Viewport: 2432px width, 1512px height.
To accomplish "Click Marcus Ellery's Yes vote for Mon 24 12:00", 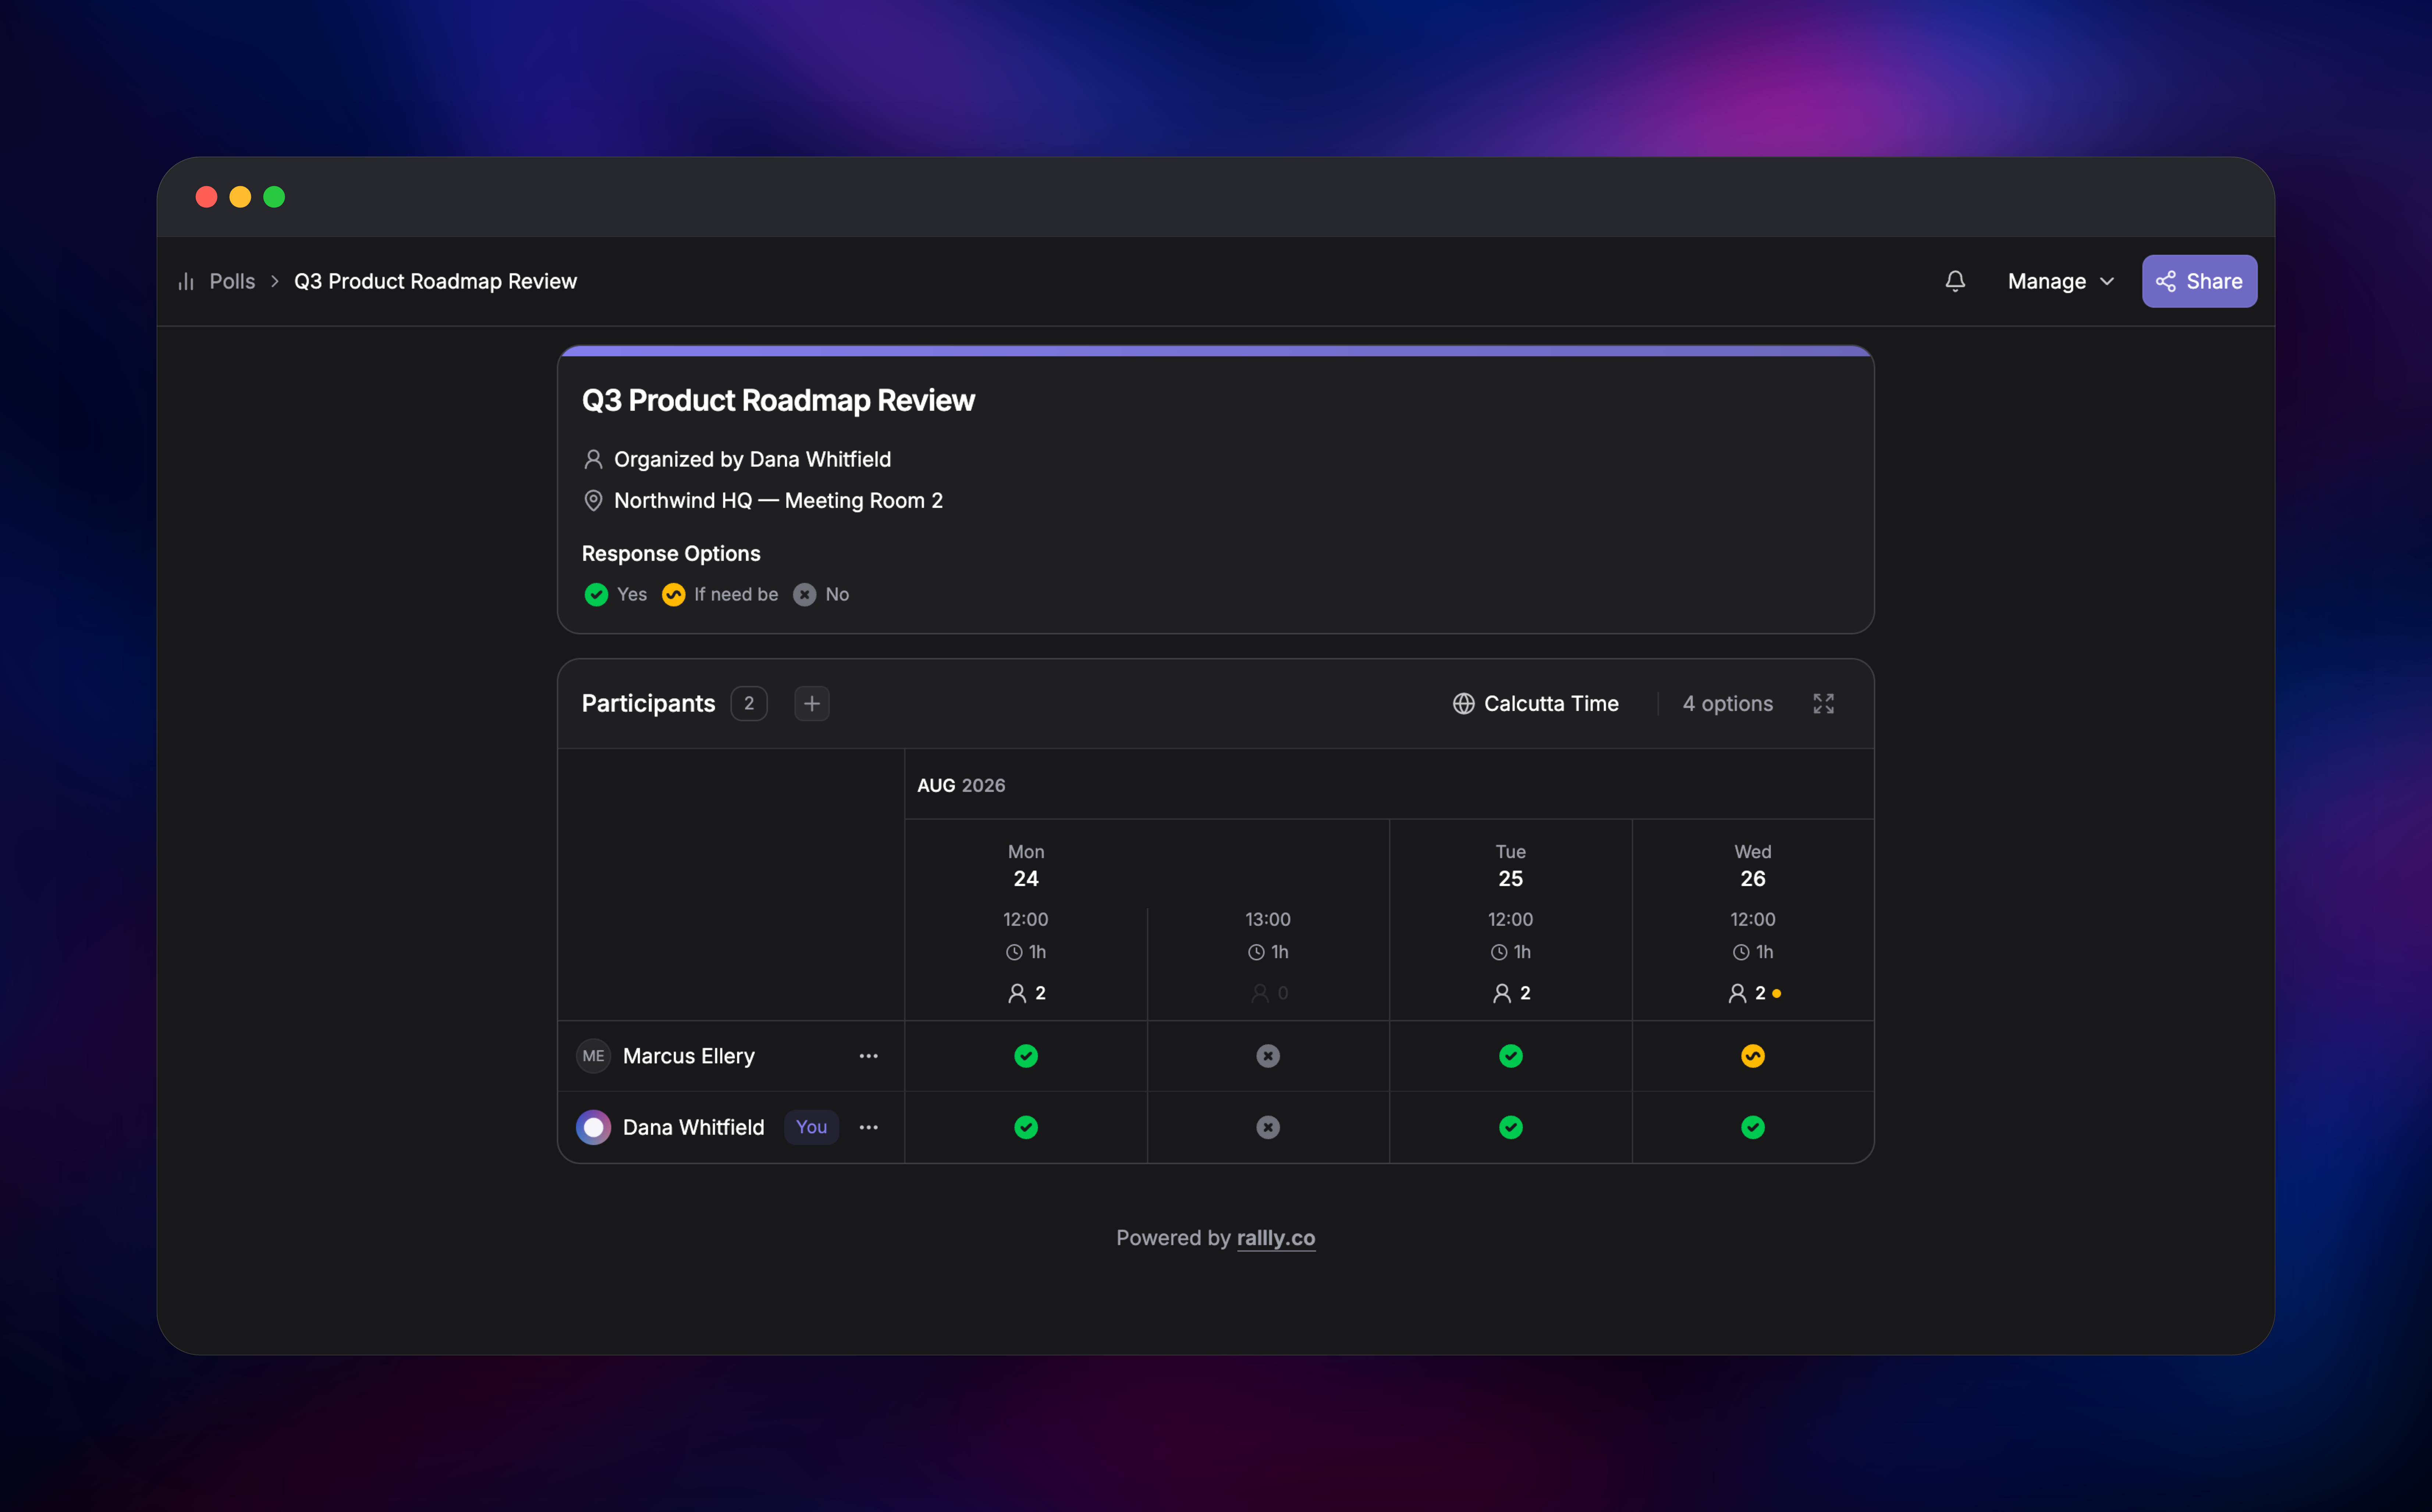I will pos(1026,1056).
